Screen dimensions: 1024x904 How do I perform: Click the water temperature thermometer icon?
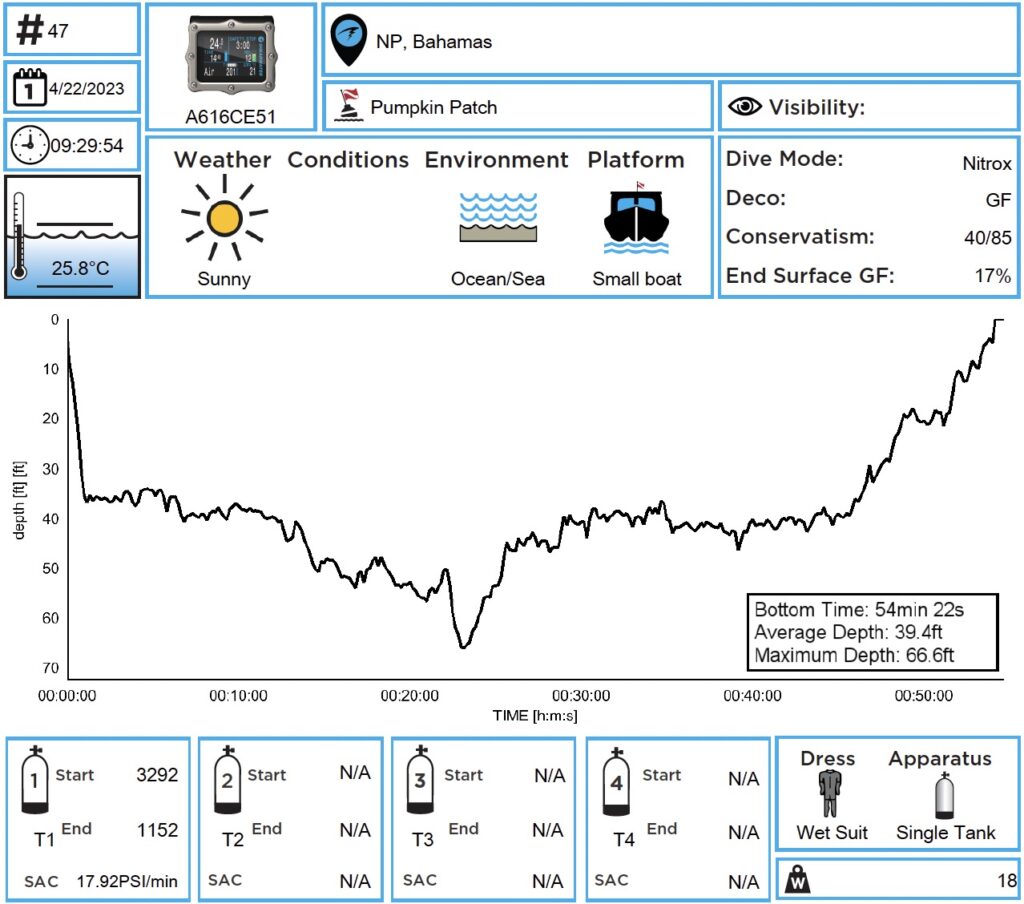click(x=19, y=238)
